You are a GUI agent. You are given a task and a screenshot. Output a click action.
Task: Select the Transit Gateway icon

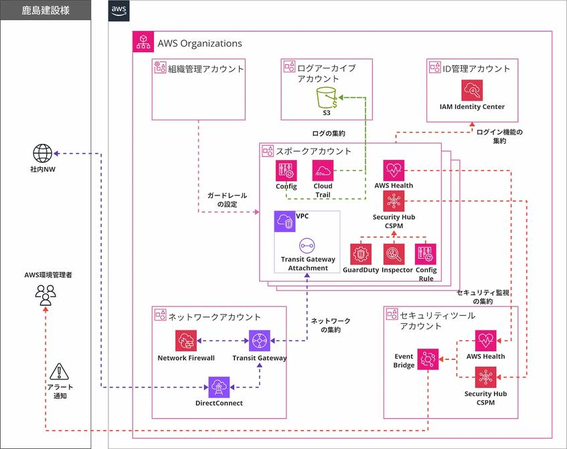click(x=259, y=341)
